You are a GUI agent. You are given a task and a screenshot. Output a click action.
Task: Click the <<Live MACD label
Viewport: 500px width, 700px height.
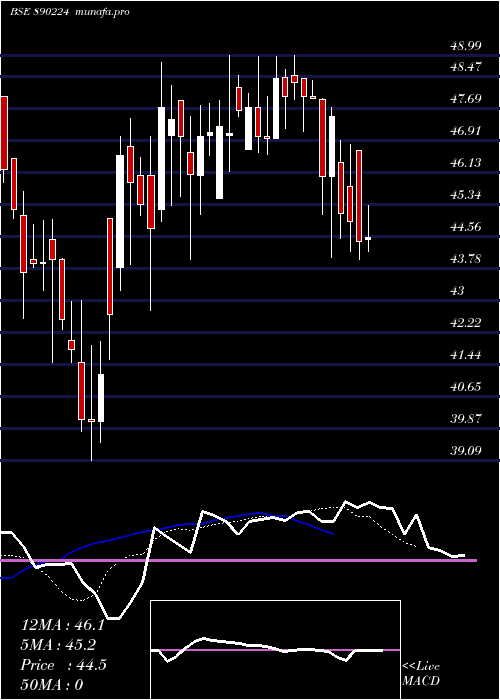(421, 674)
